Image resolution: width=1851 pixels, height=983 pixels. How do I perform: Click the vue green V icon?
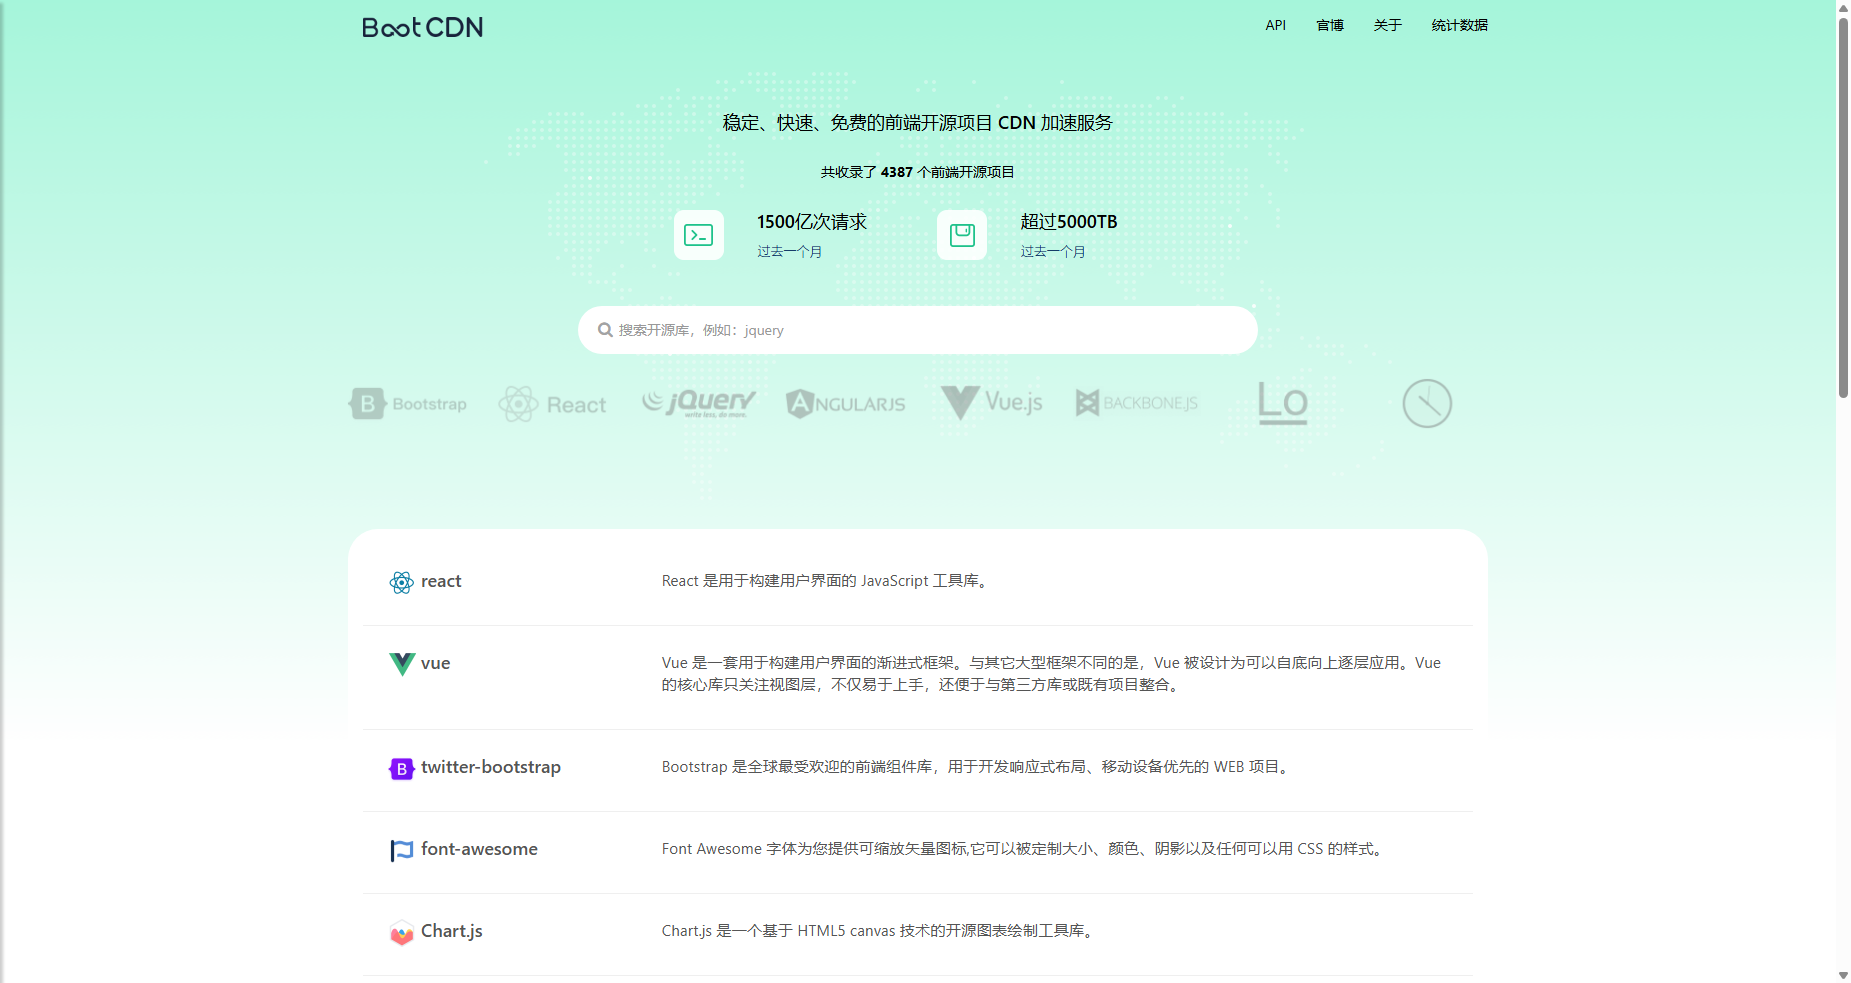[401, 664]
